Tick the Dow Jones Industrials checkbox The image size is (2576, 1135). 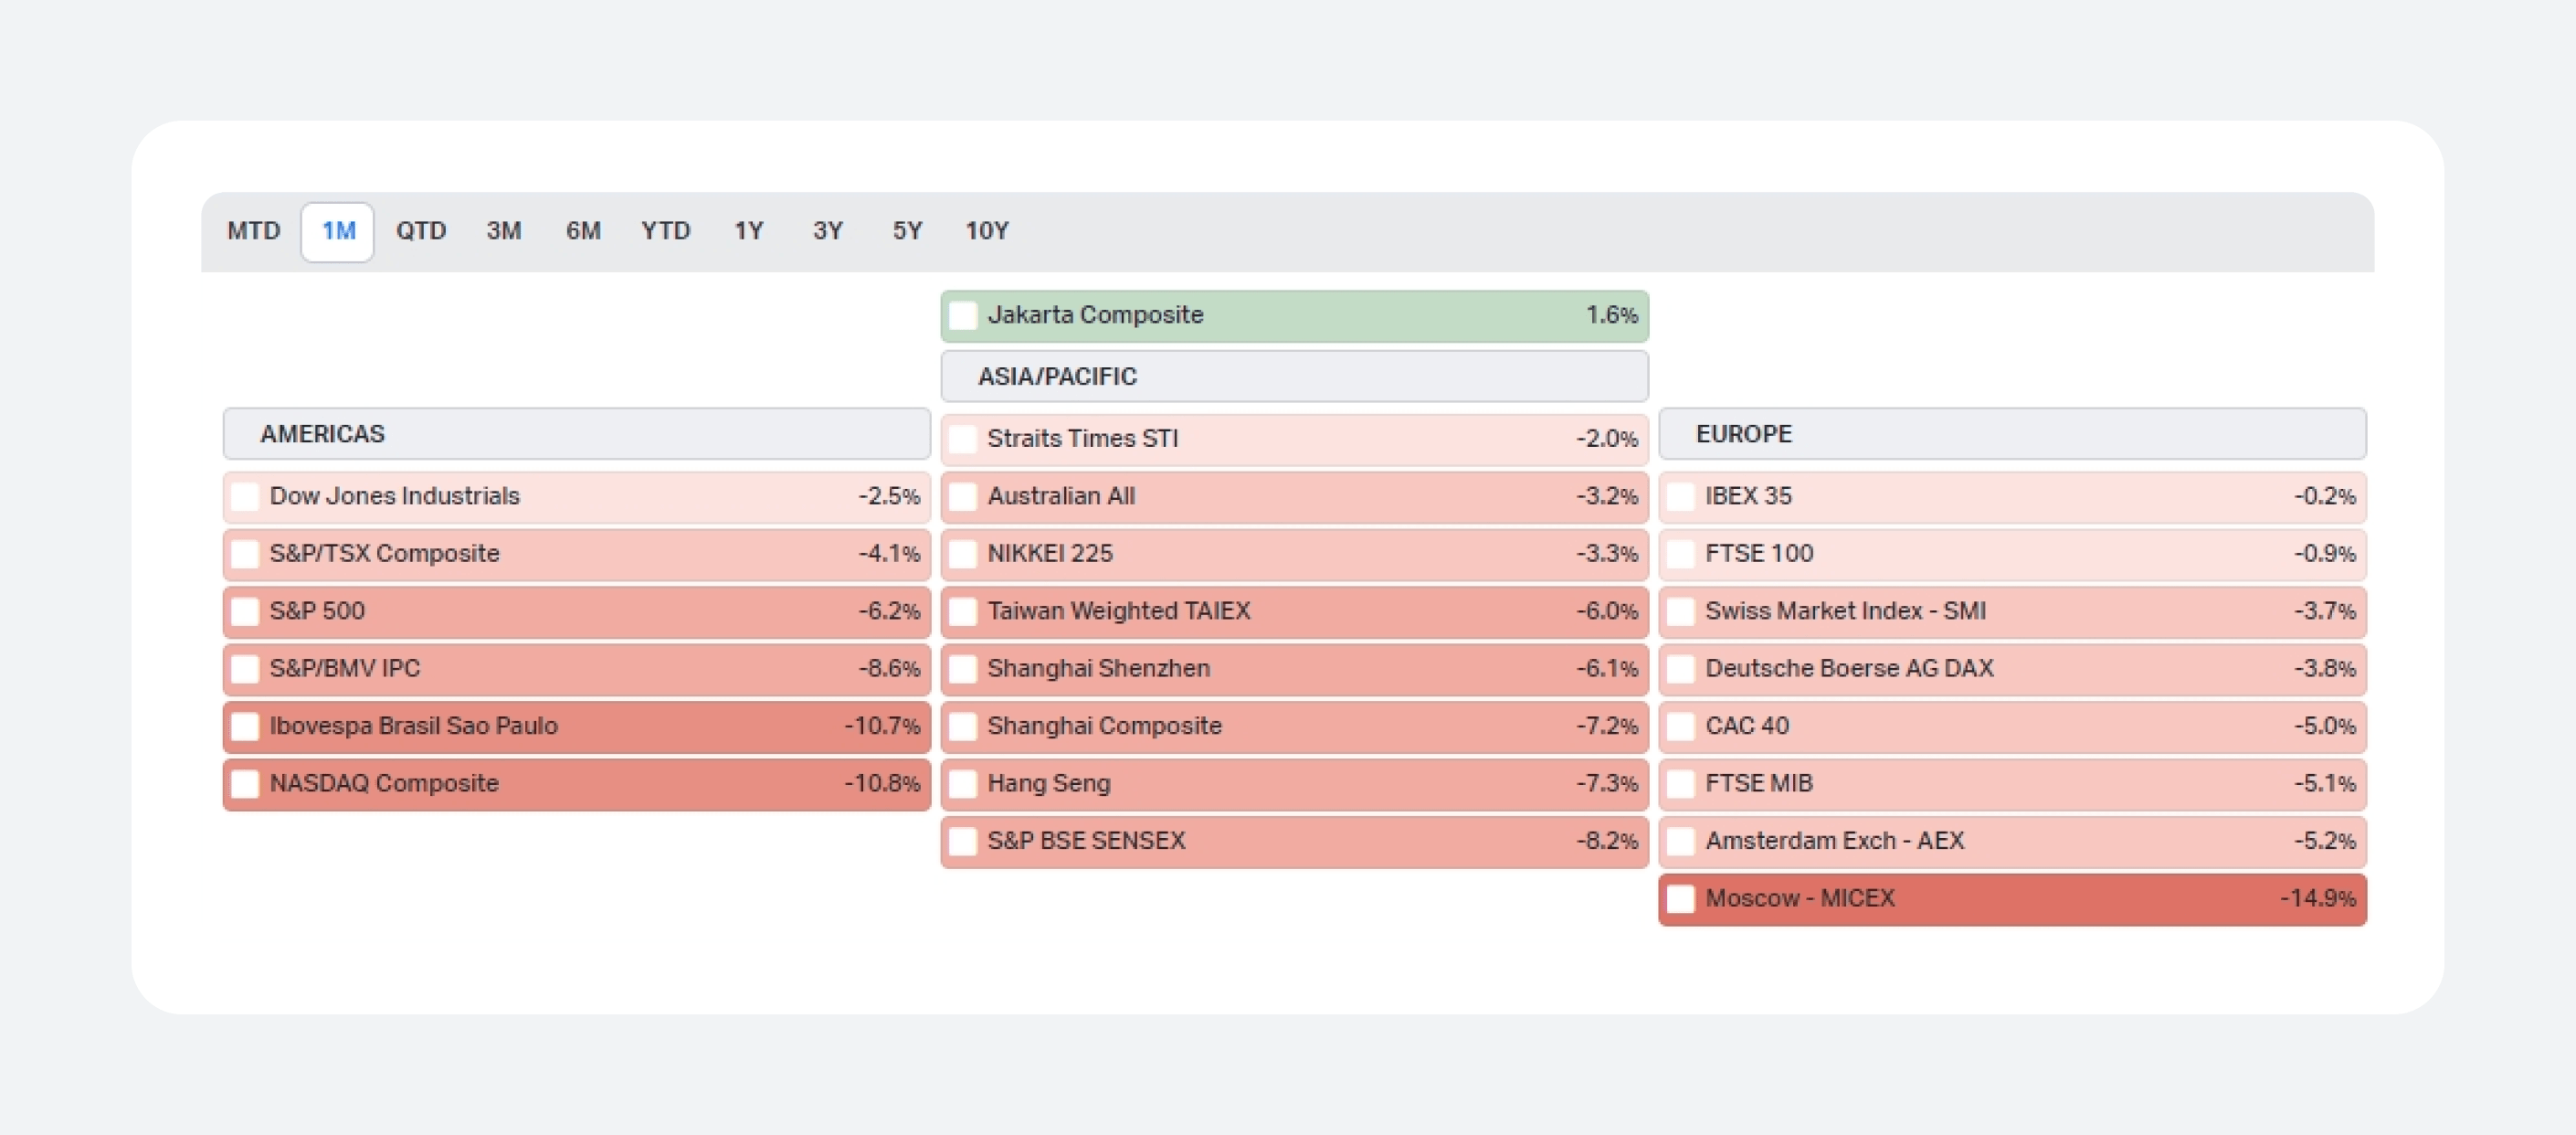[245, 497]
